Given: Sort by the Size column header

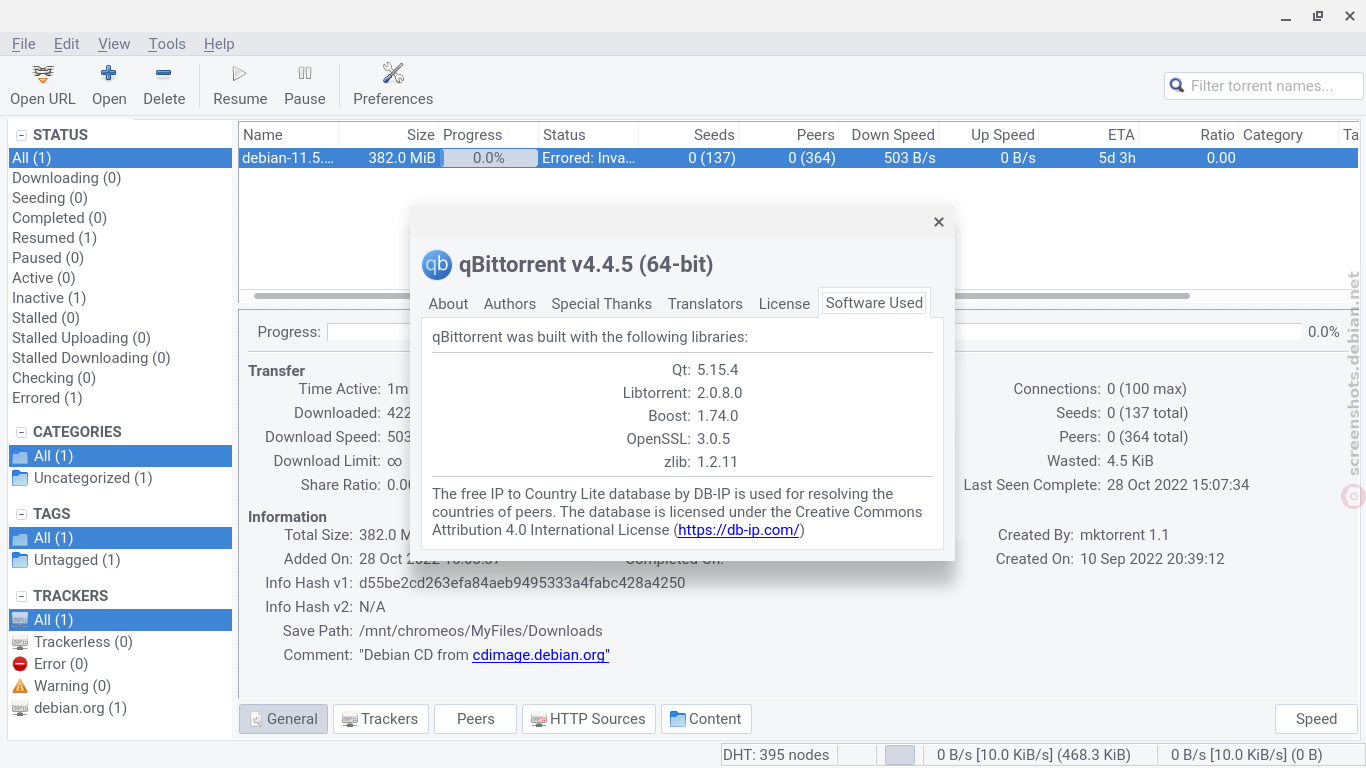Looking at the screenshot, I should click(389, 135).
